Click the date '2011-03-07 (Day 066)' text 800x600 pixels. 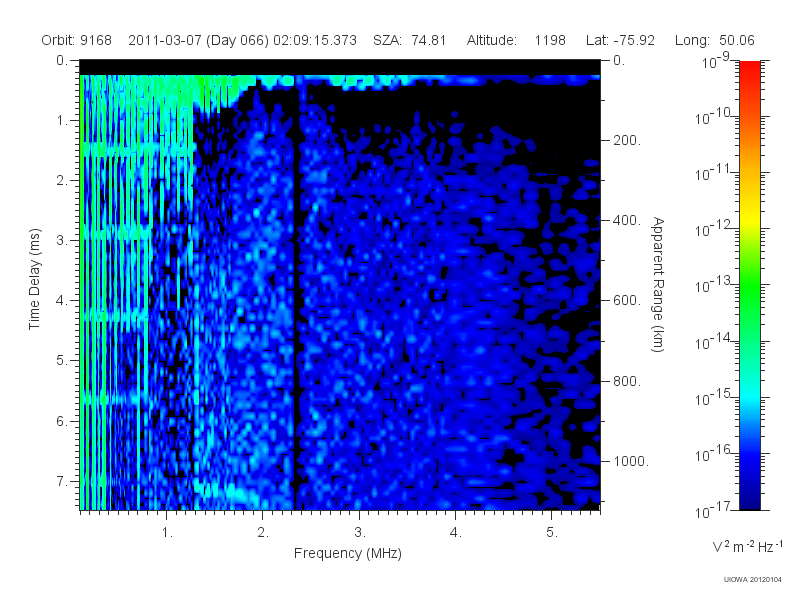(x=198, y=40)
